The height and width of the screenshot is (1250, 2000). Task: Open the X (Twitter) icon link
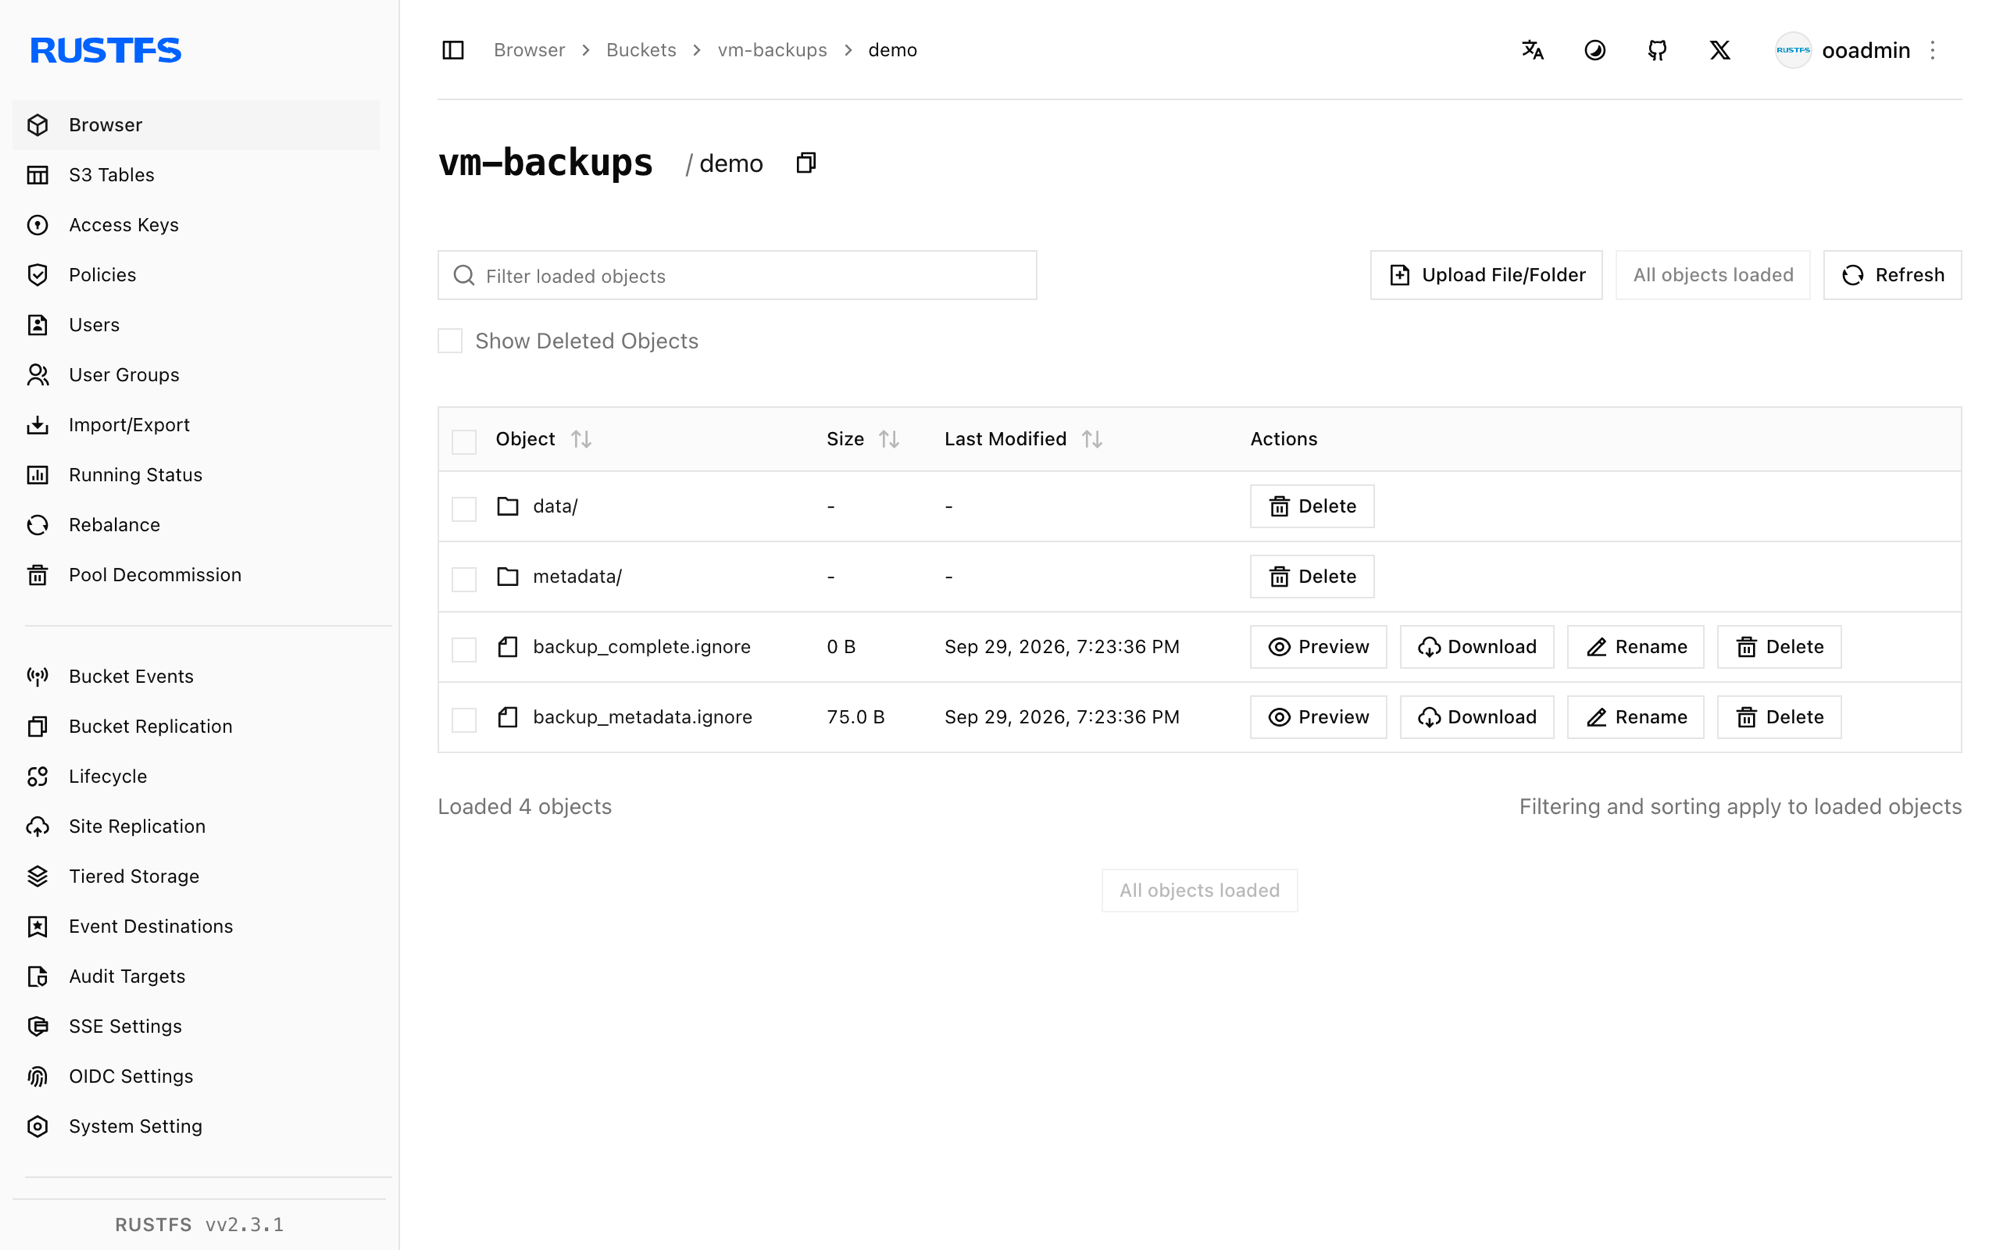coord(1720,50)
